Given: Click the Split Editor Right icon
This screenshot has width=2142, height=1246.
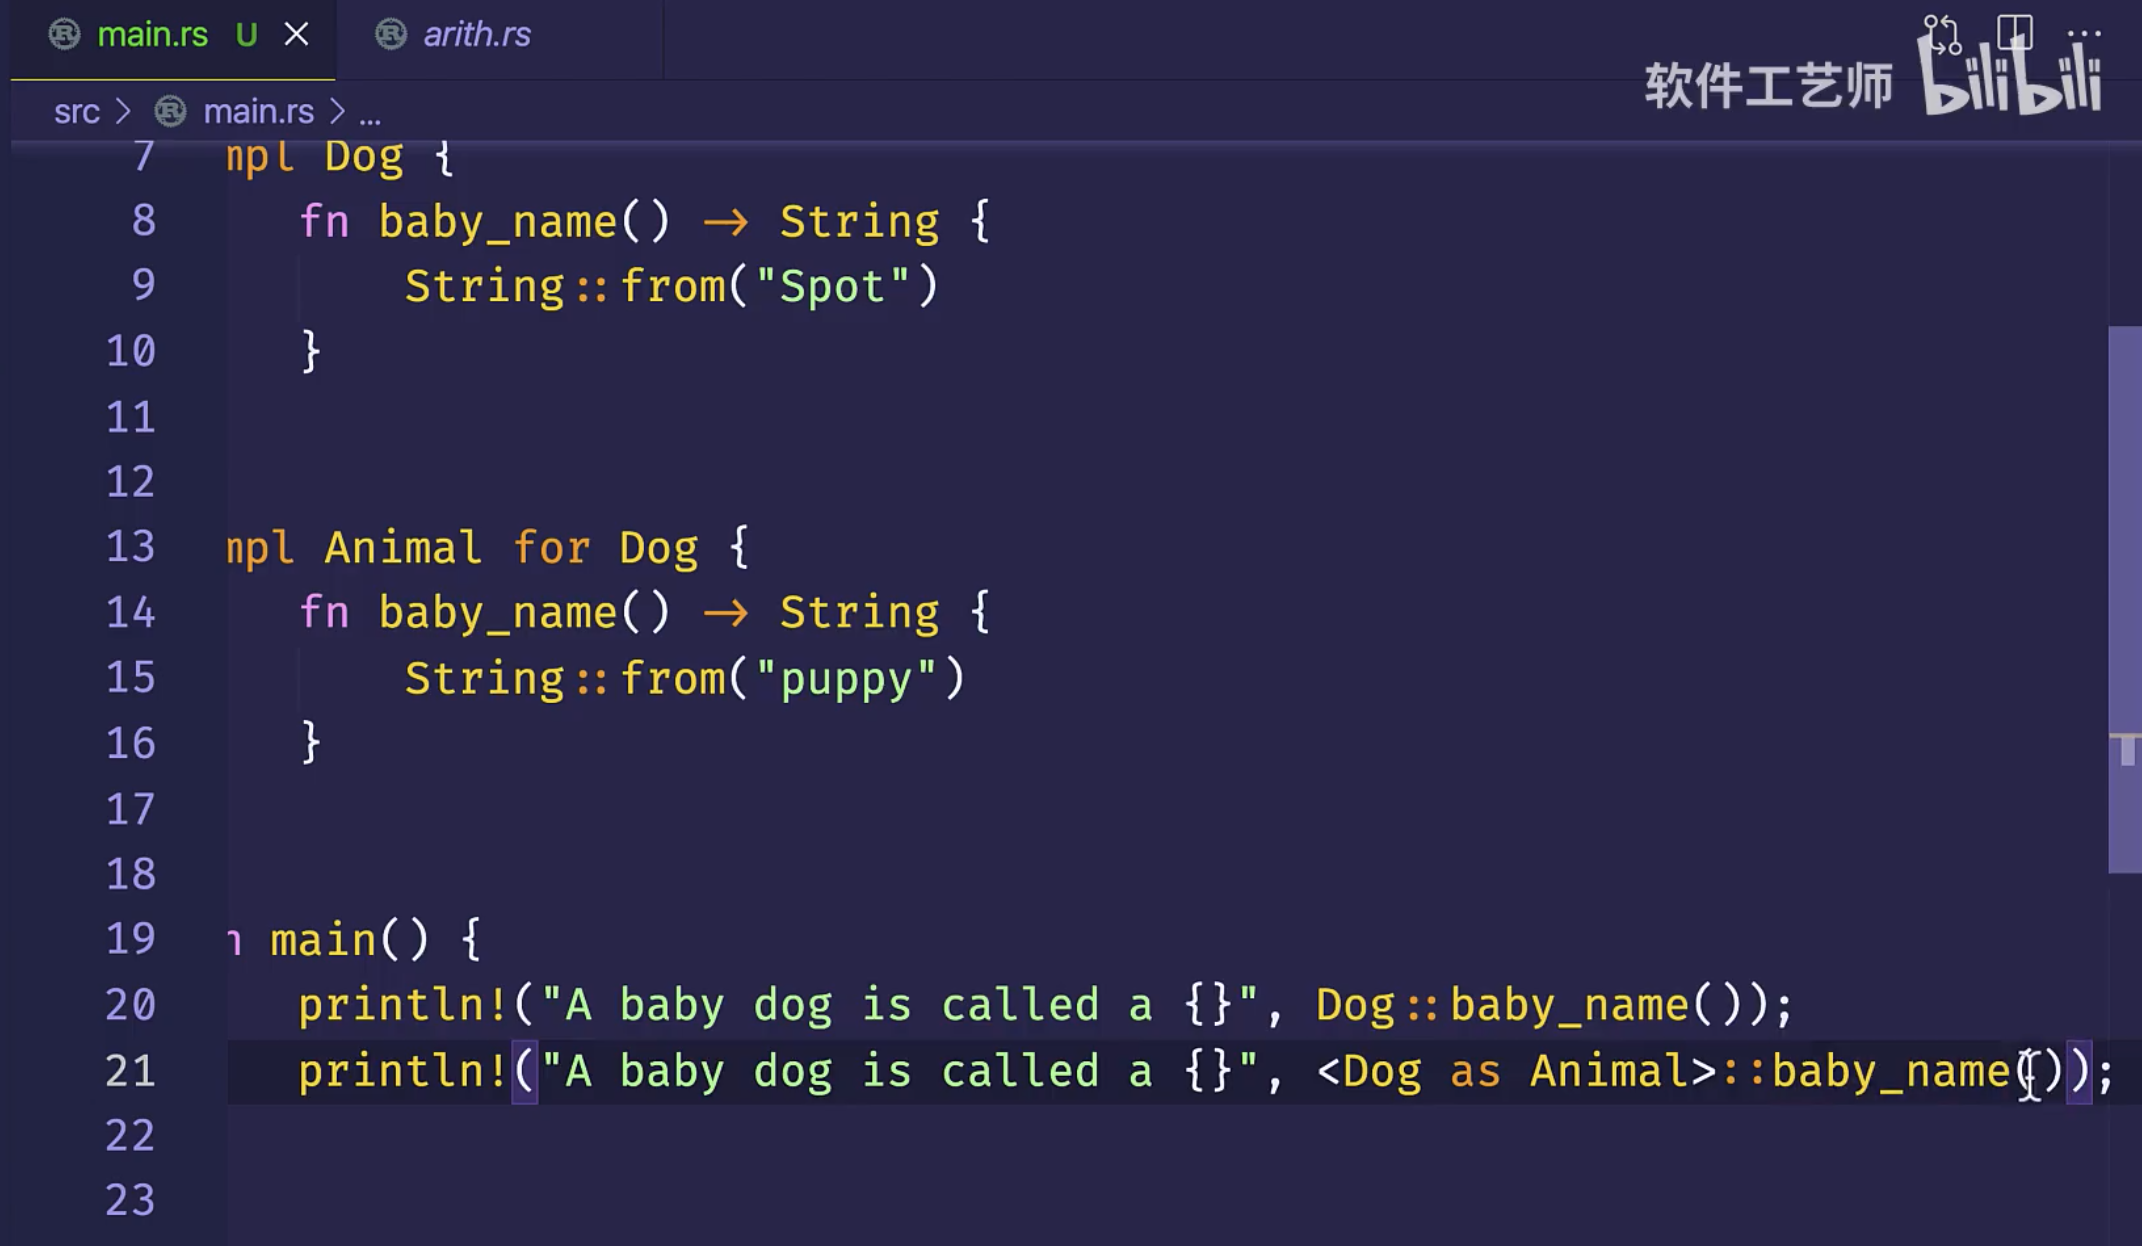Looking at the screenshot, I should click(2013, 33).
